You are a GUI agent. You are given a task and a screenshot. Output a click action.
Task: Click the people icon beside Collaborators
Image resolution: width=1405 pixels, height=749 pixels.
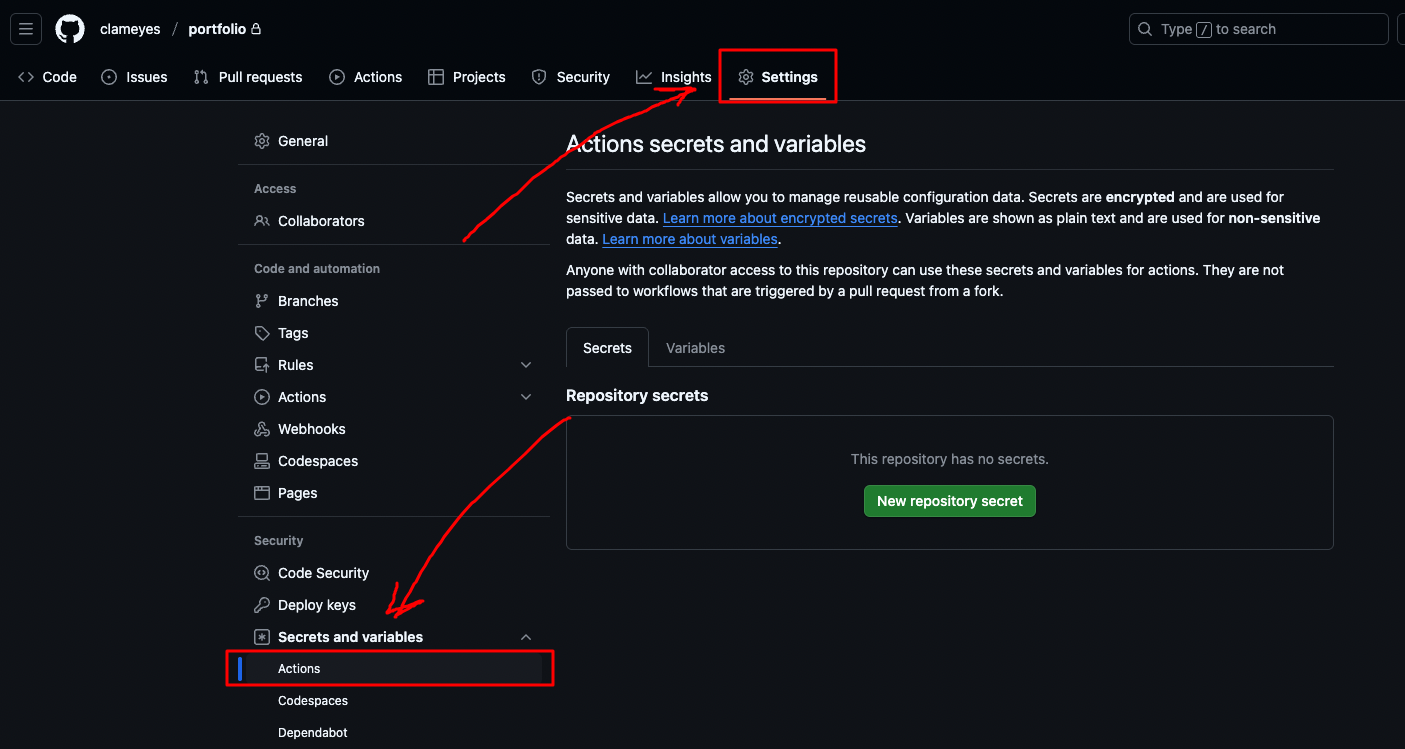tap(262, 221)
